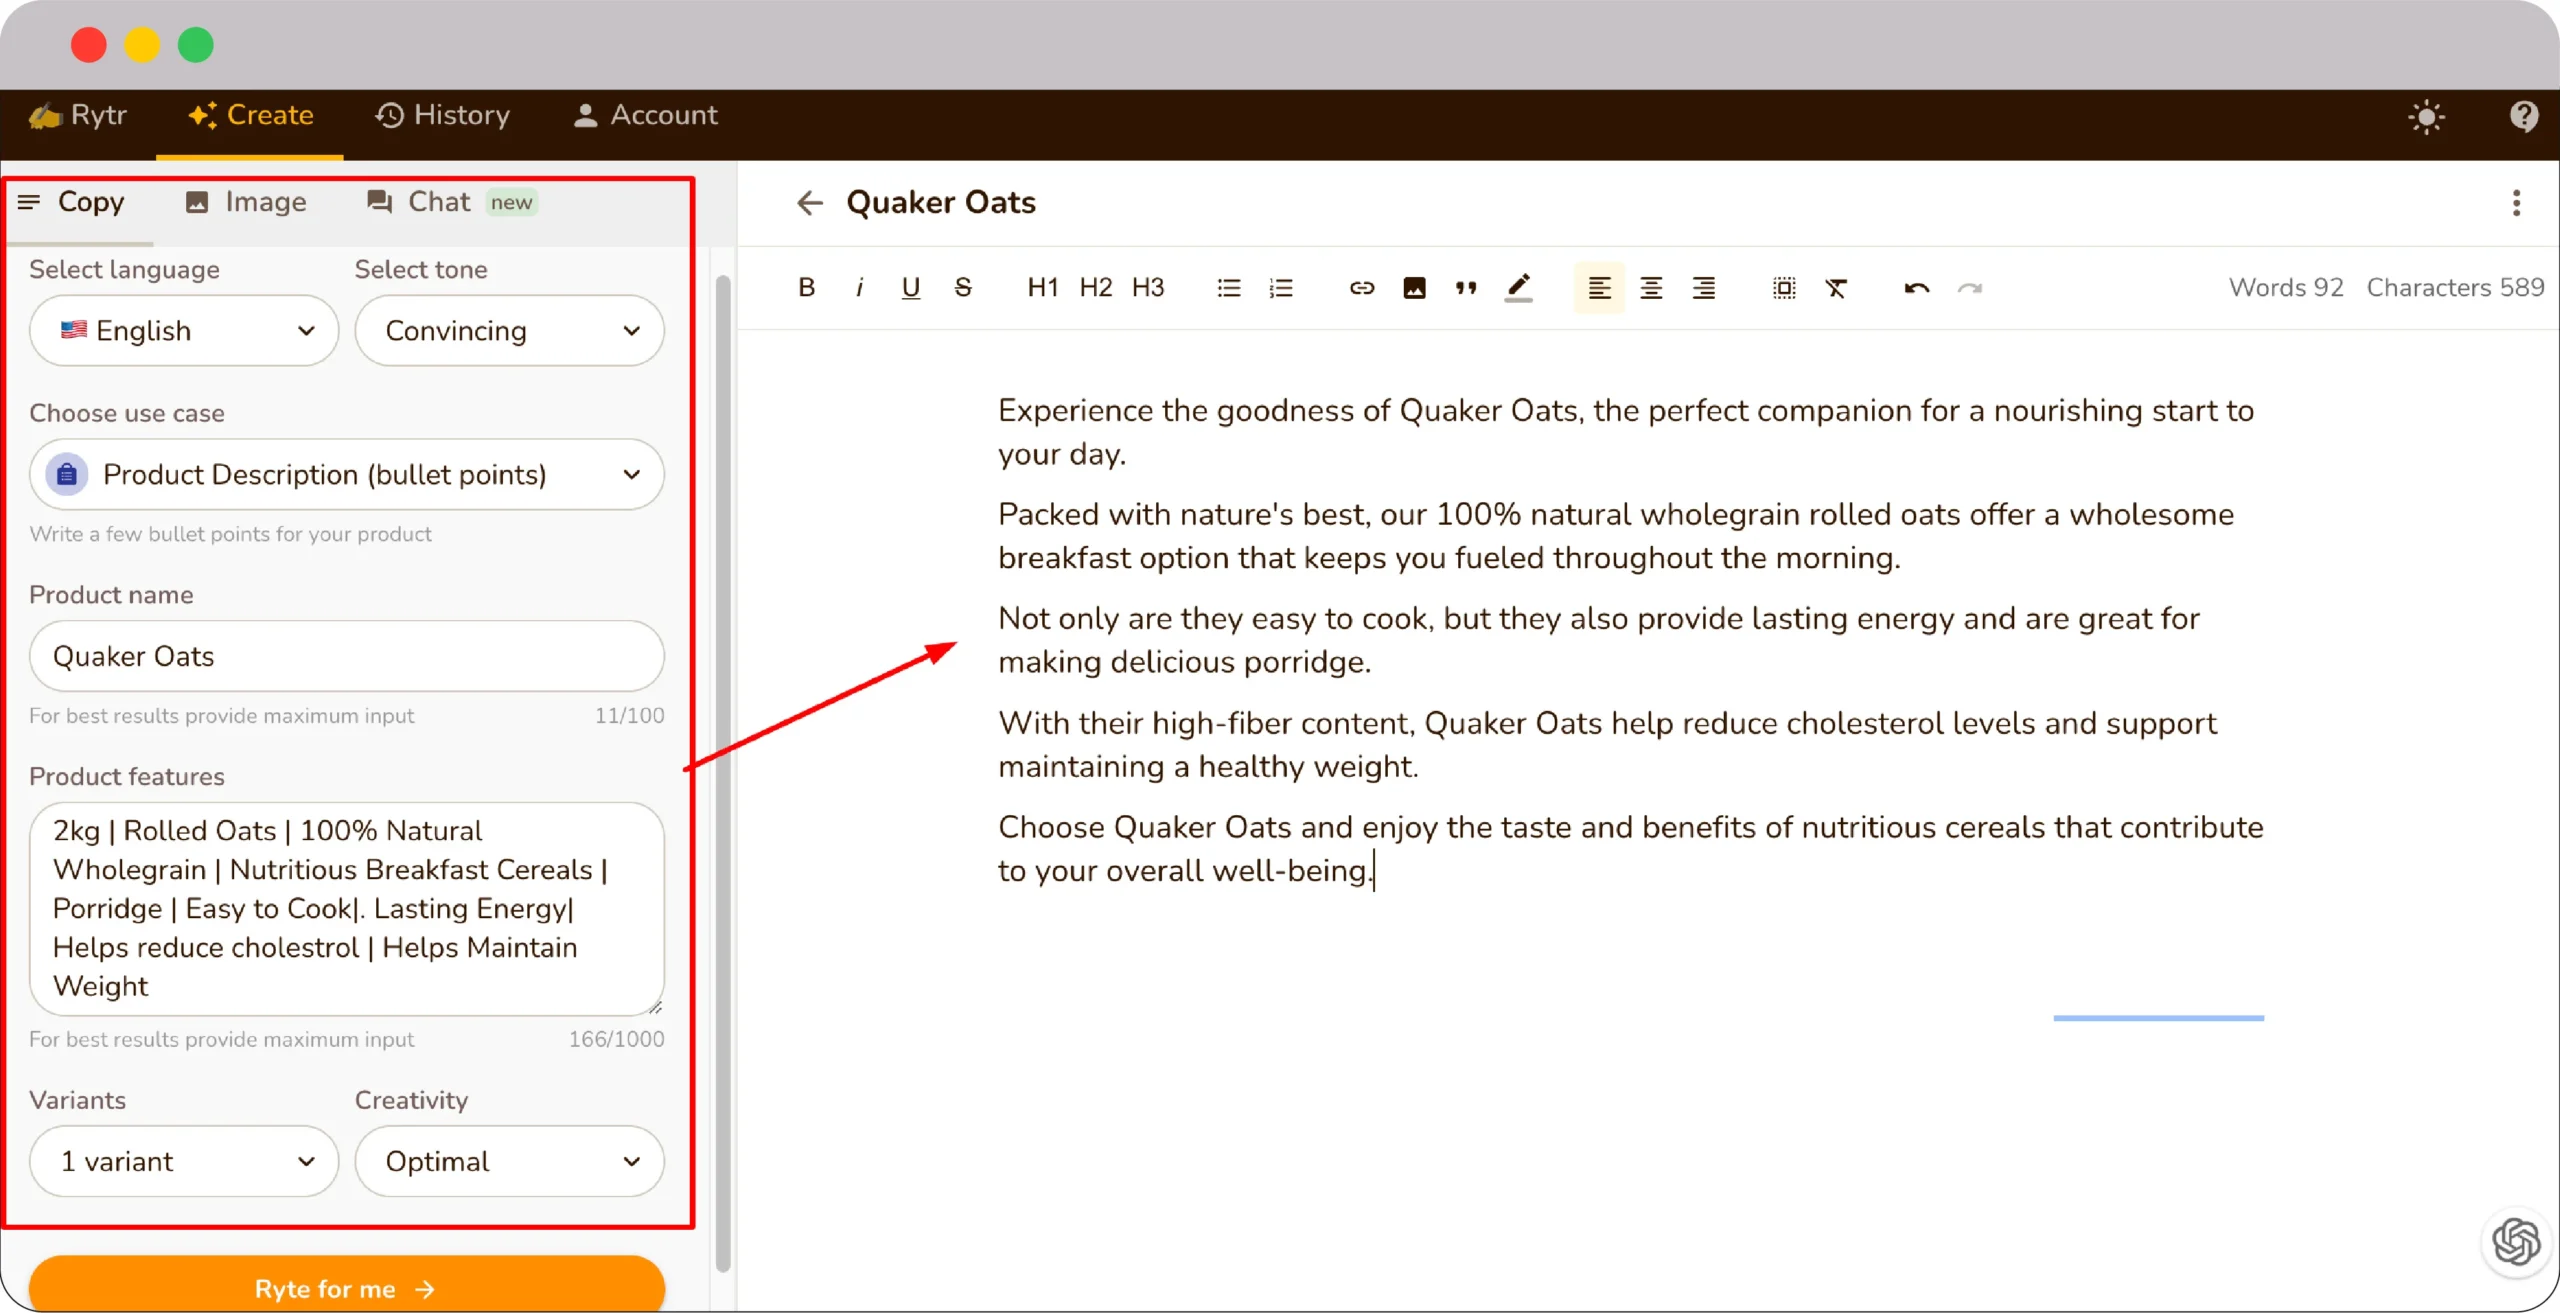Image resolution: width=2560 pixels, height=1313 pixels.
Task: Set Heading 2 style
Action: coord(1095,288)
